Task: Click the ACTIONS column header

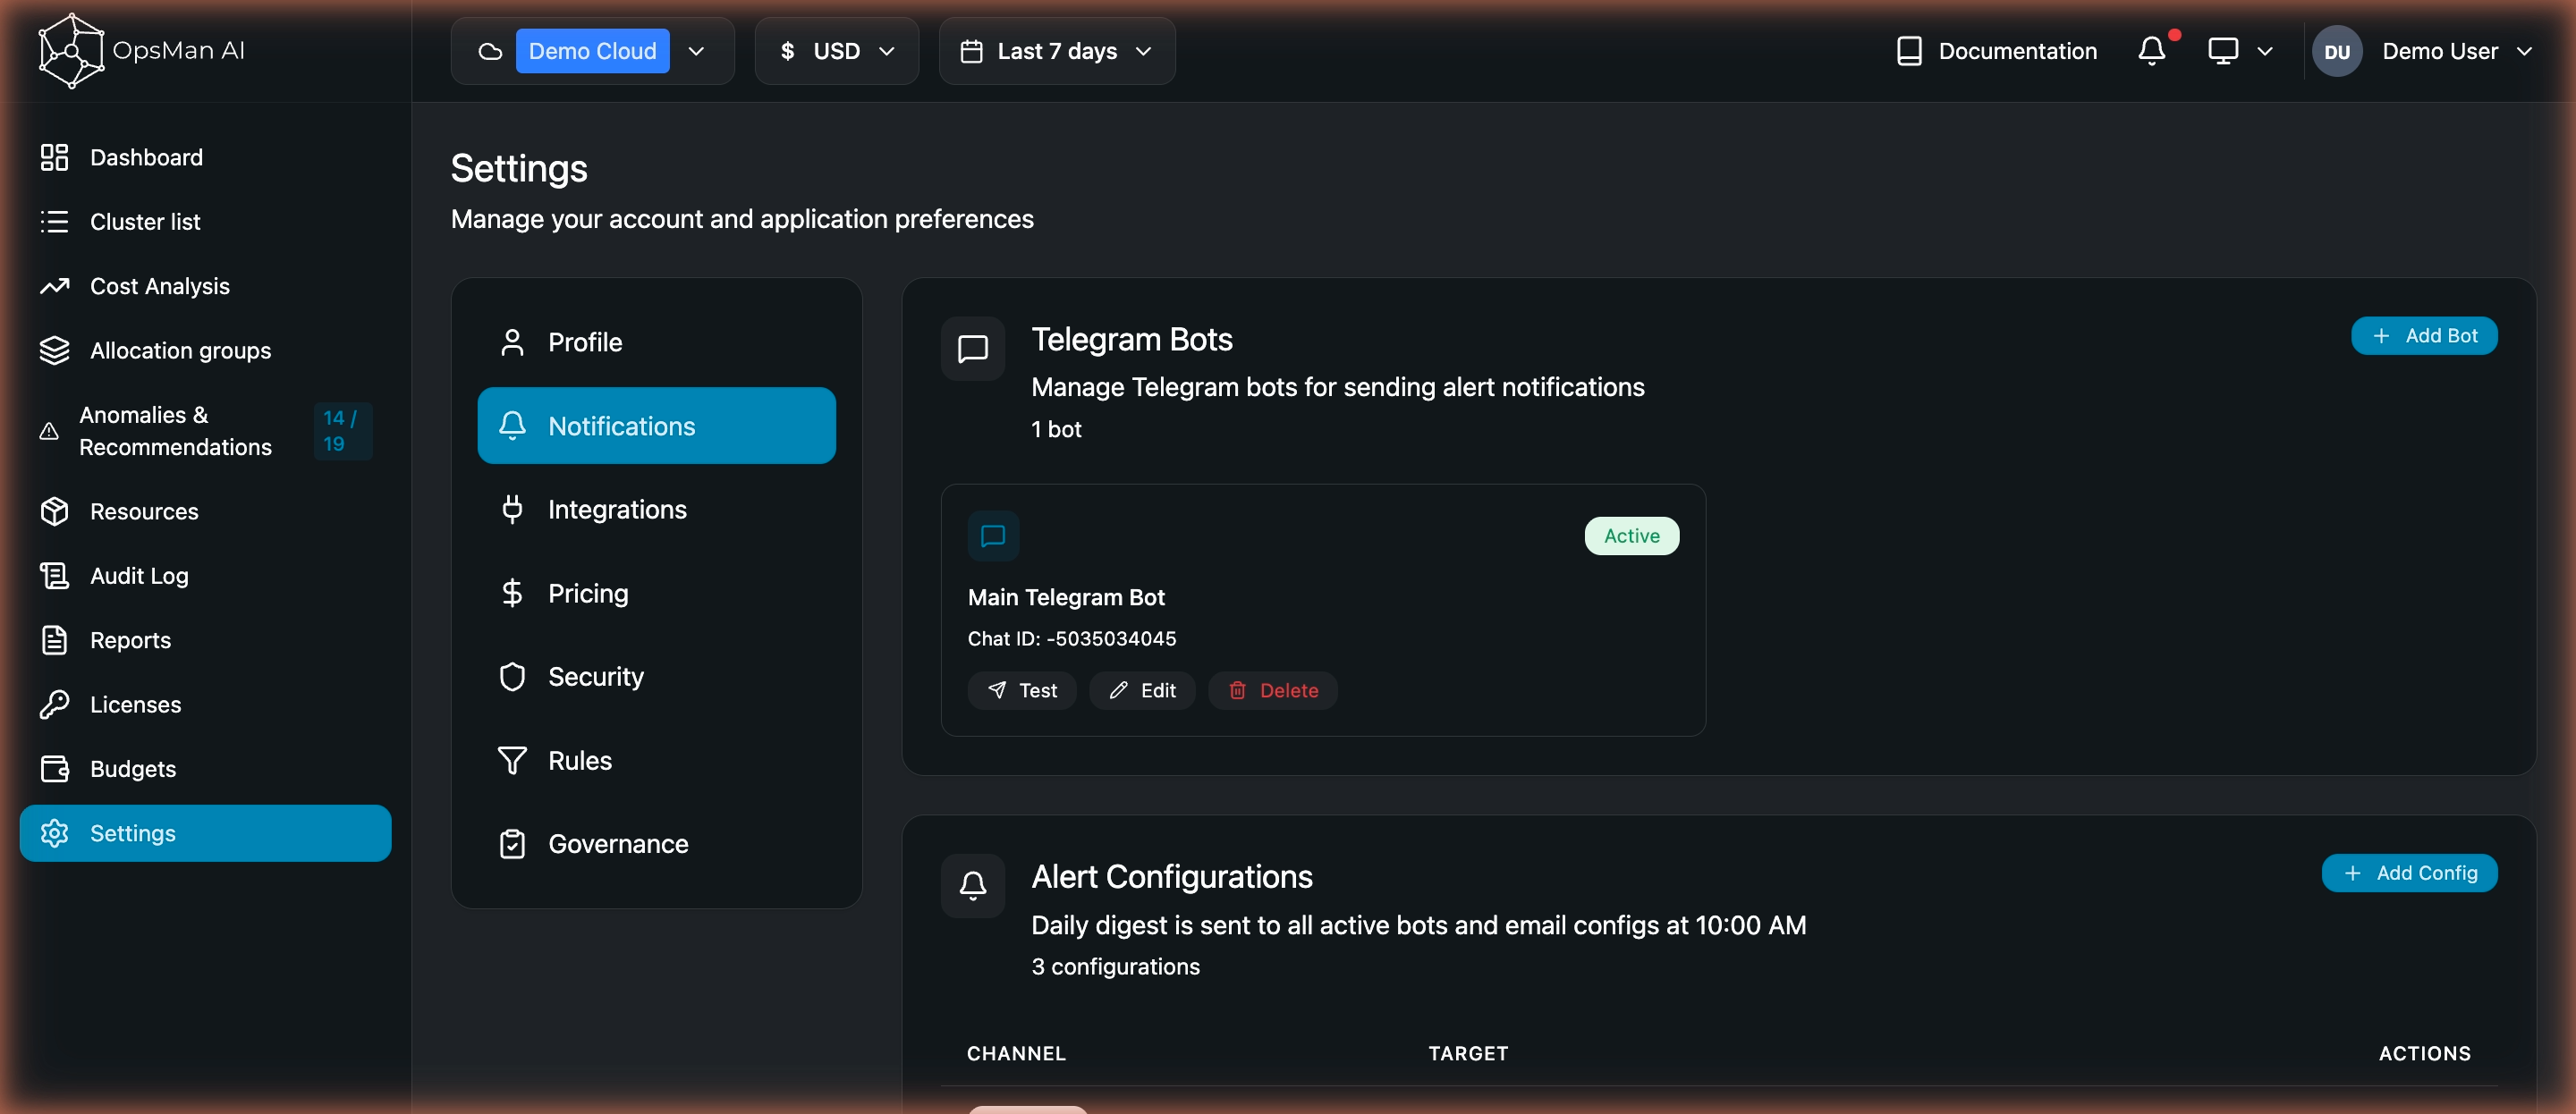Action: pyautogui.click(x=2424, y=1053)
